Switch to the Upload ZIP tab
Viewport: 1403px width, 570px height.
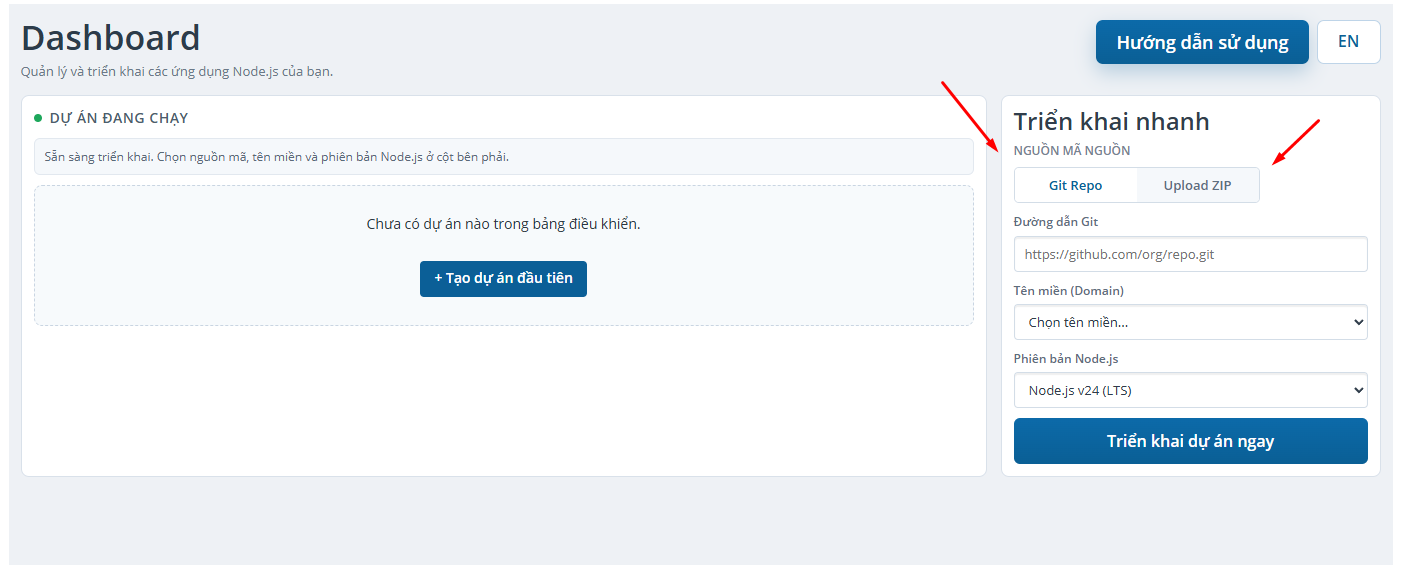coord(1197,185)
